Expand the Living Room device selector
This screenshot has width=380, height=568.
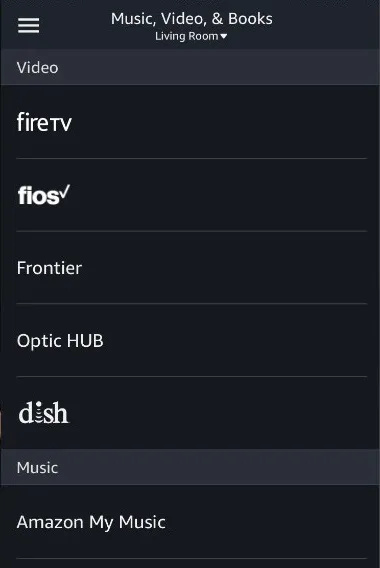click(191, 36)
